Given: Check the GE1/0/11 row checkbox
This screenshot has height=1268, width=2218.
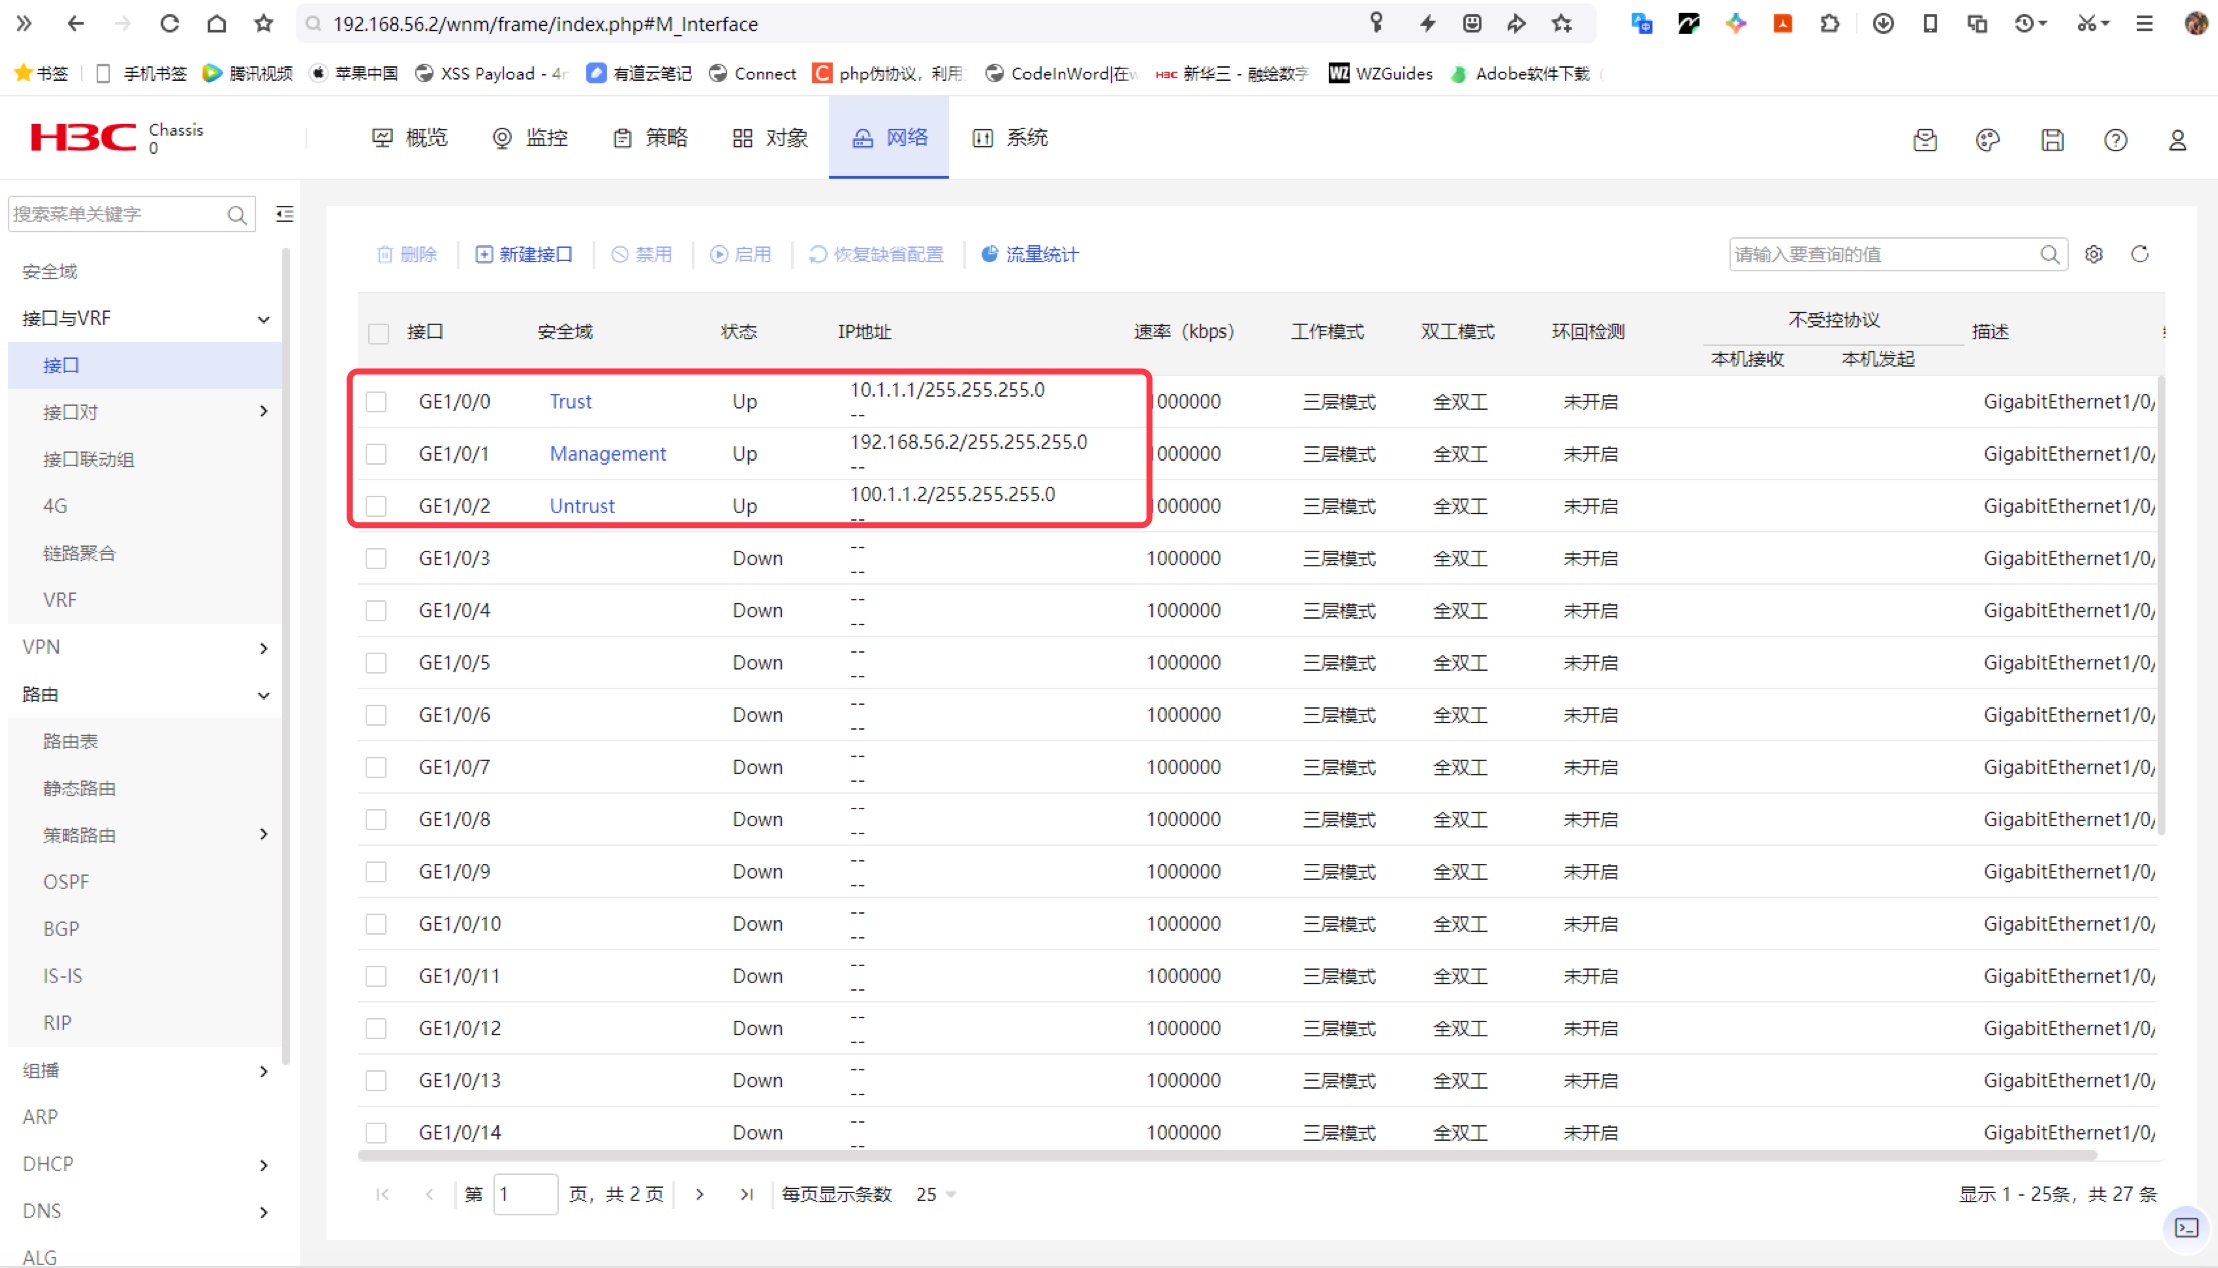Looking at the screenshot, I should pyautogui.click(x=376, y=976).
